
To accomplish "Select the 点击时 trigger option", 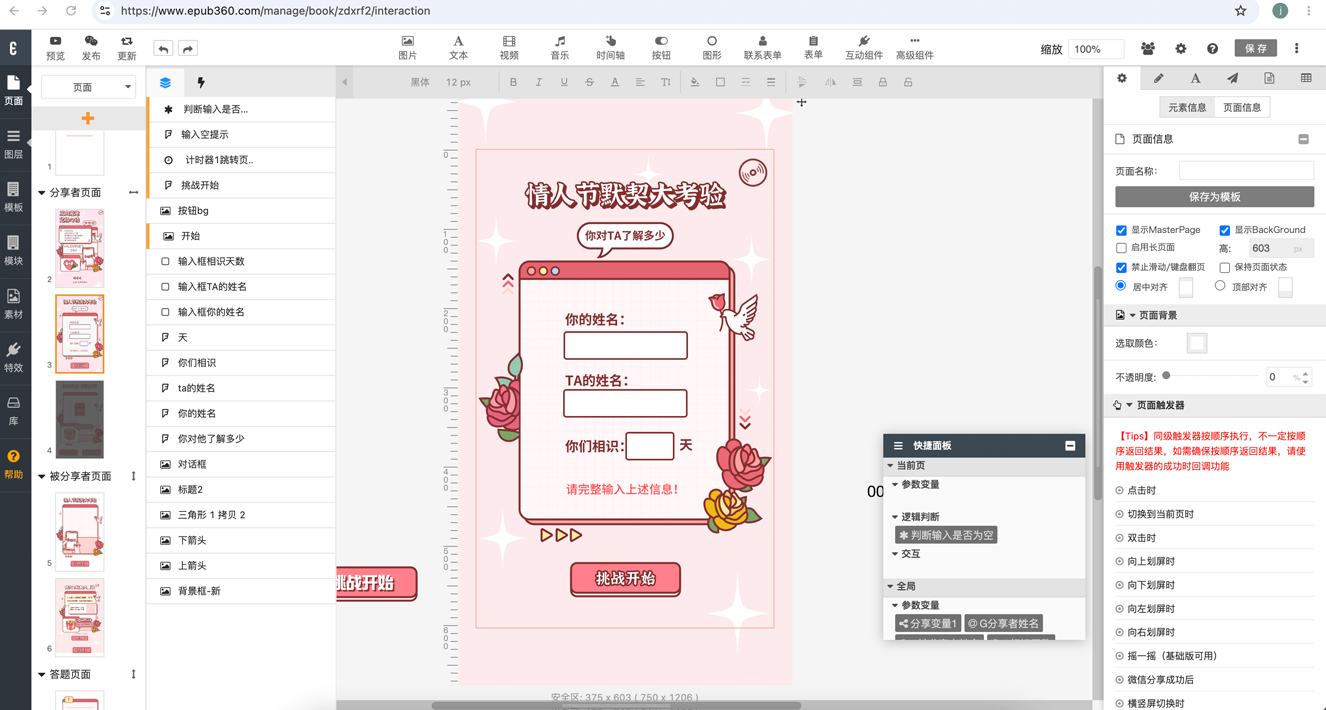I will [1141, 490].
